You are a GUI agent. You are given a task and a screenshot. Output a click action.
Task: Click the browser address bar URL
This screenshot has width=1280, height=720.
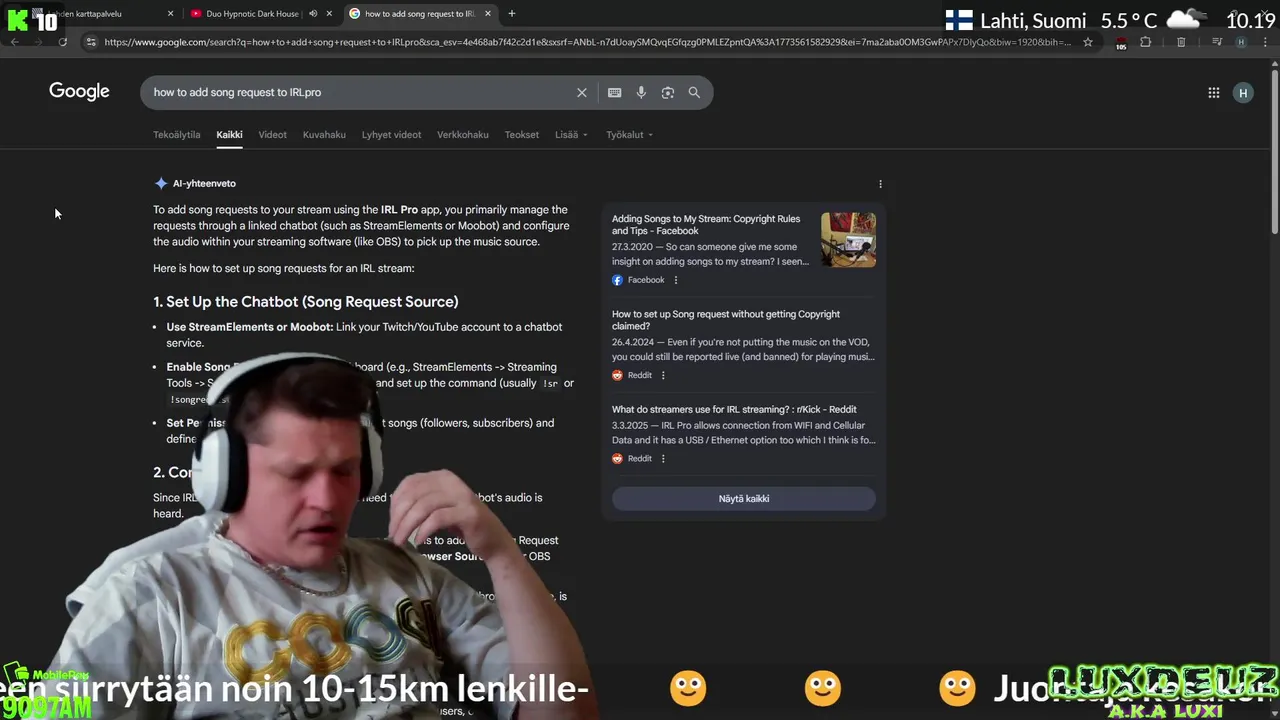pos(587,42)
